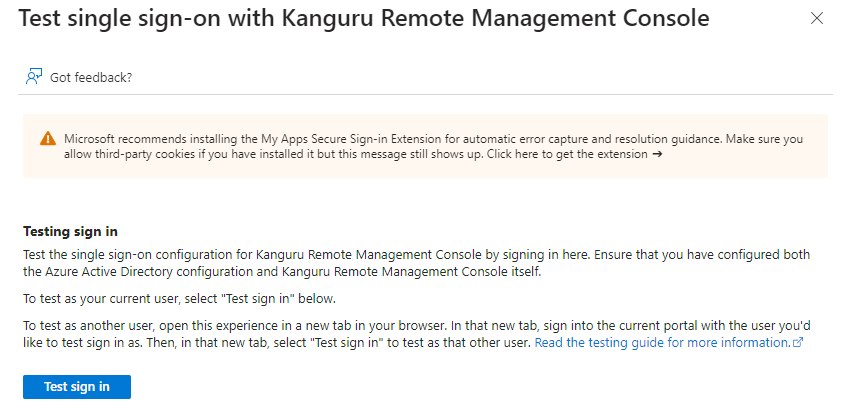Click the arrow after the extension link
This screenshot has width=849, height=418.
point(657,155)
